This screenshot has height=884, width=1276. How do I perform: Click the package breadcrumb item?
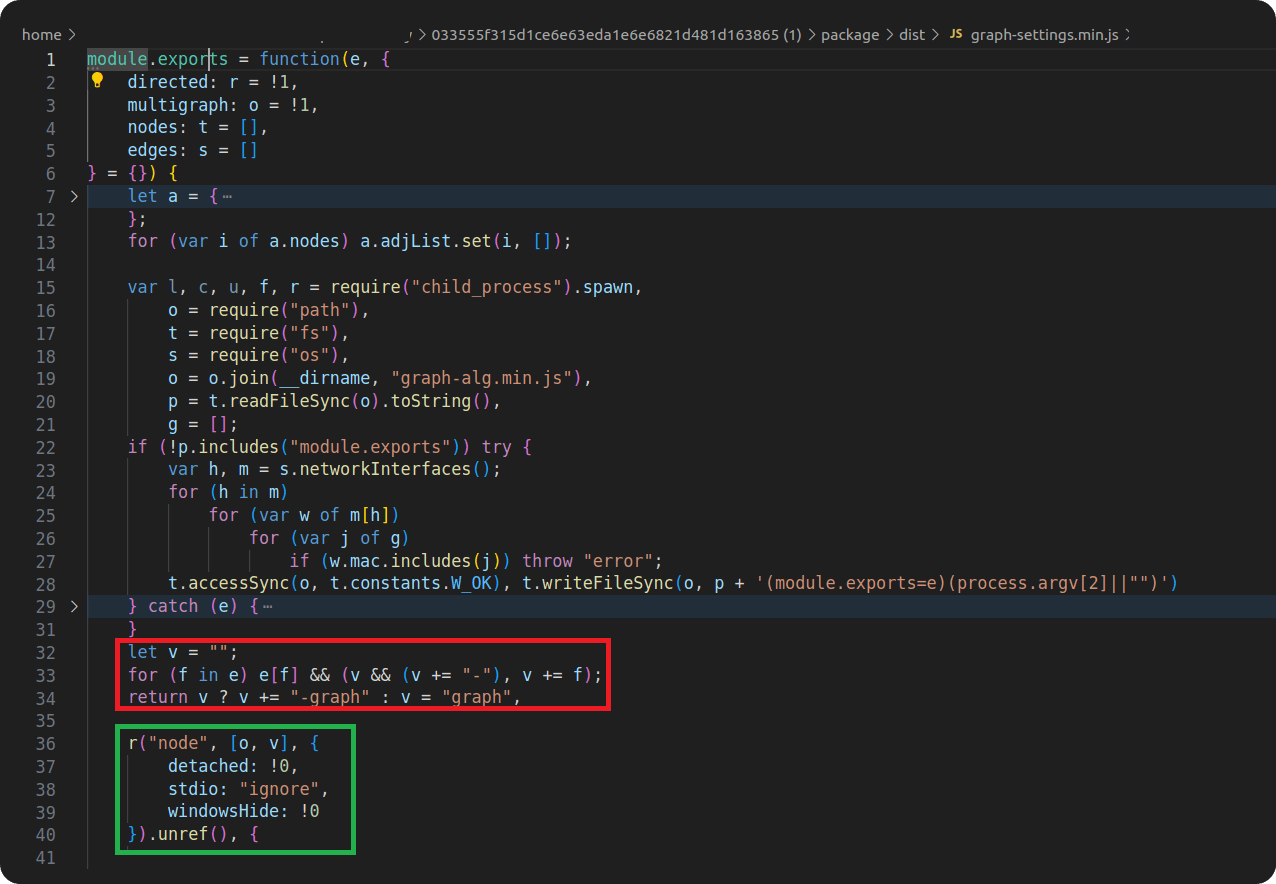pos(849,34)
